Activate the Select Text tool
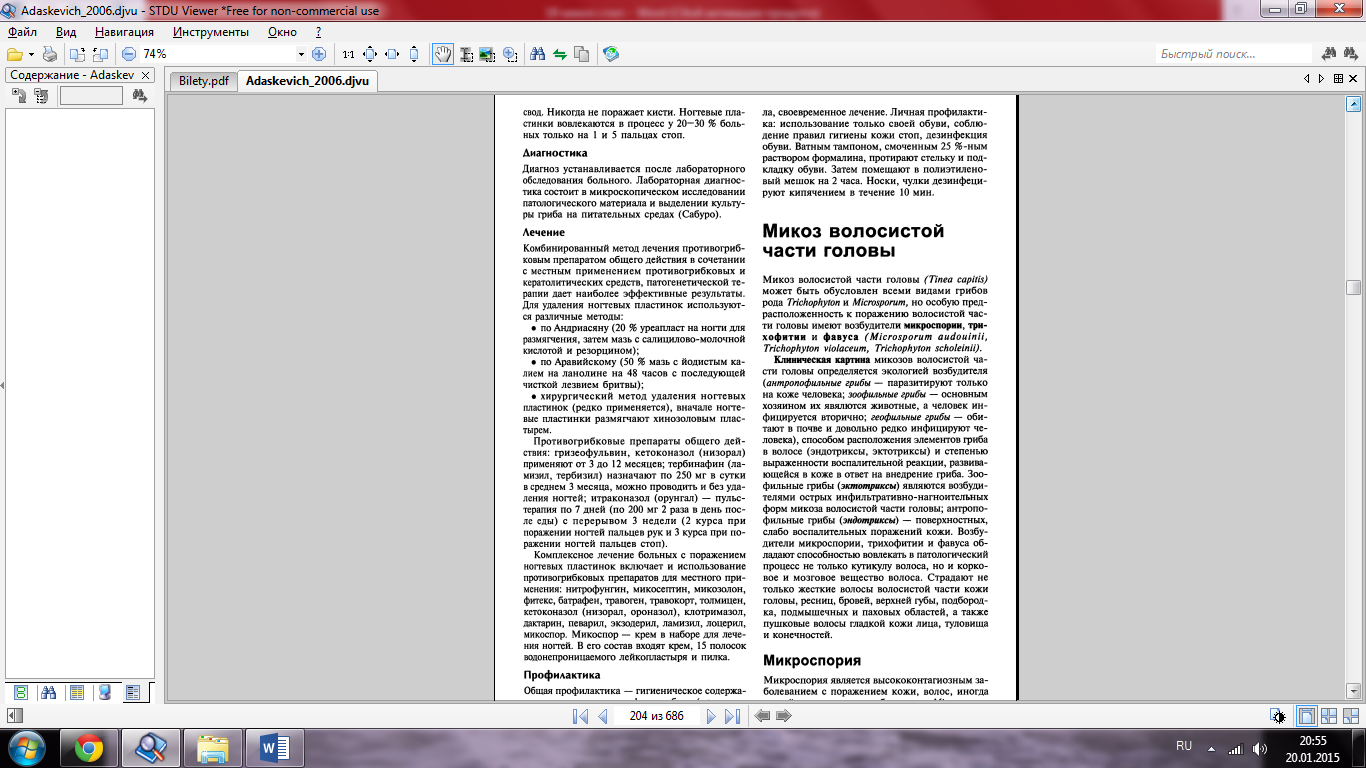The image size is (1366, 768). (465, 54)
